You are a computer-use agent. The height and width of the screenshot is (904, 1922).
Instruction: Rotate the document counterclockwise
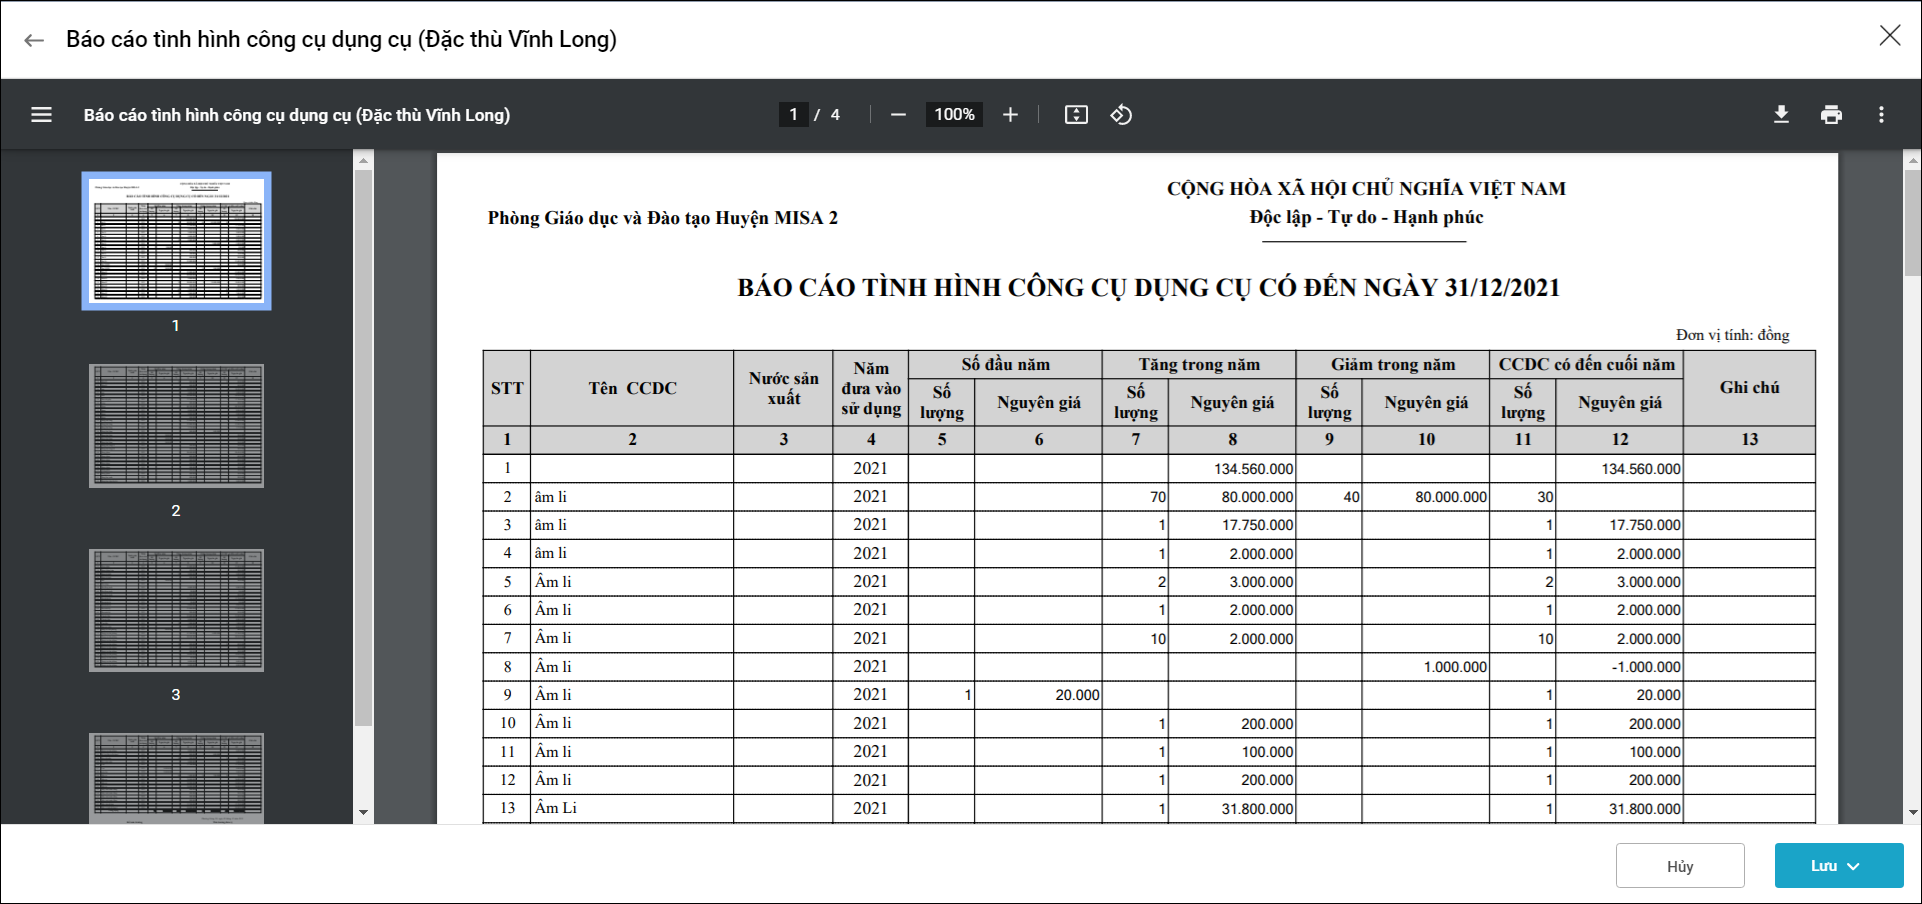[1121, 115]
